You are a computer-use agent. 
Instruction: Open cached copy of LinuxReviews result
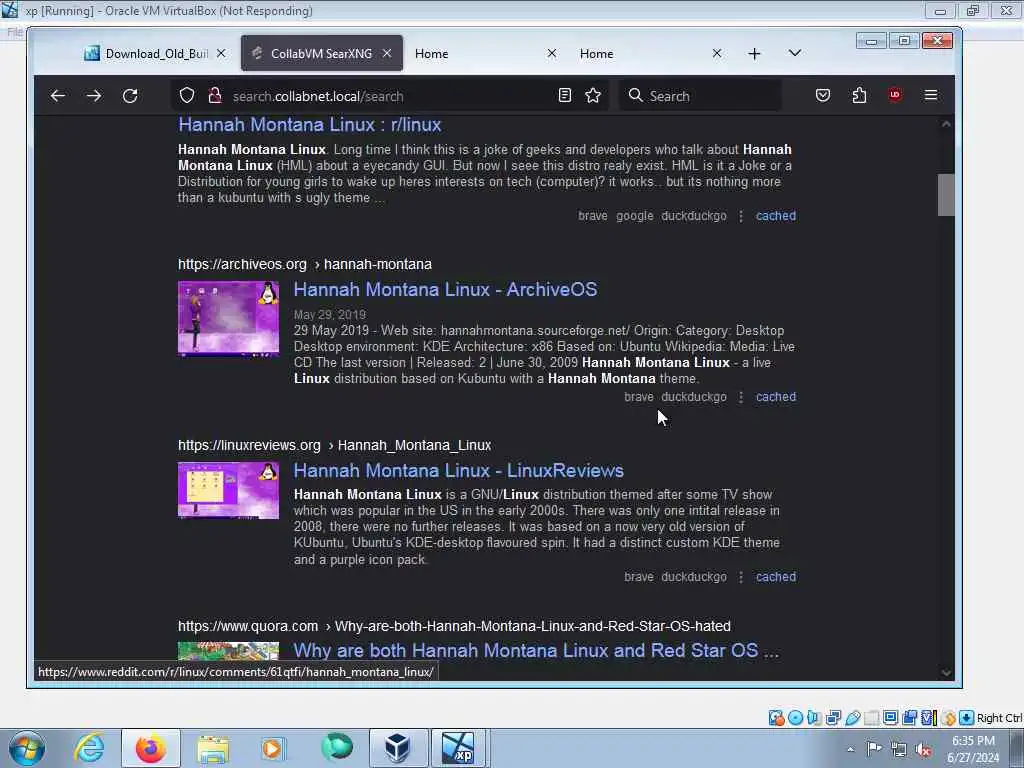point(776,577)
